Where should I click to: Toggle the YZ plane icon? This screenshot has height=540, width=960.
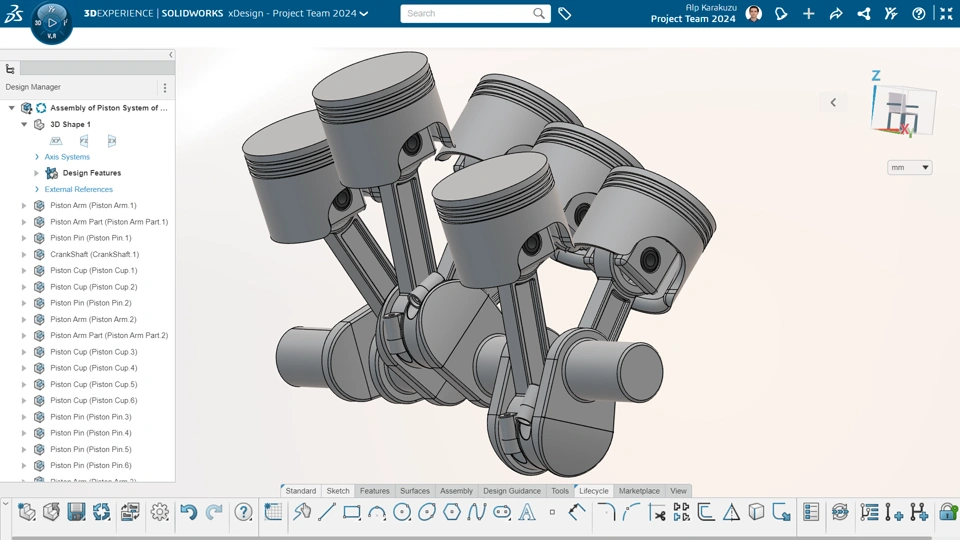[84, 141]
